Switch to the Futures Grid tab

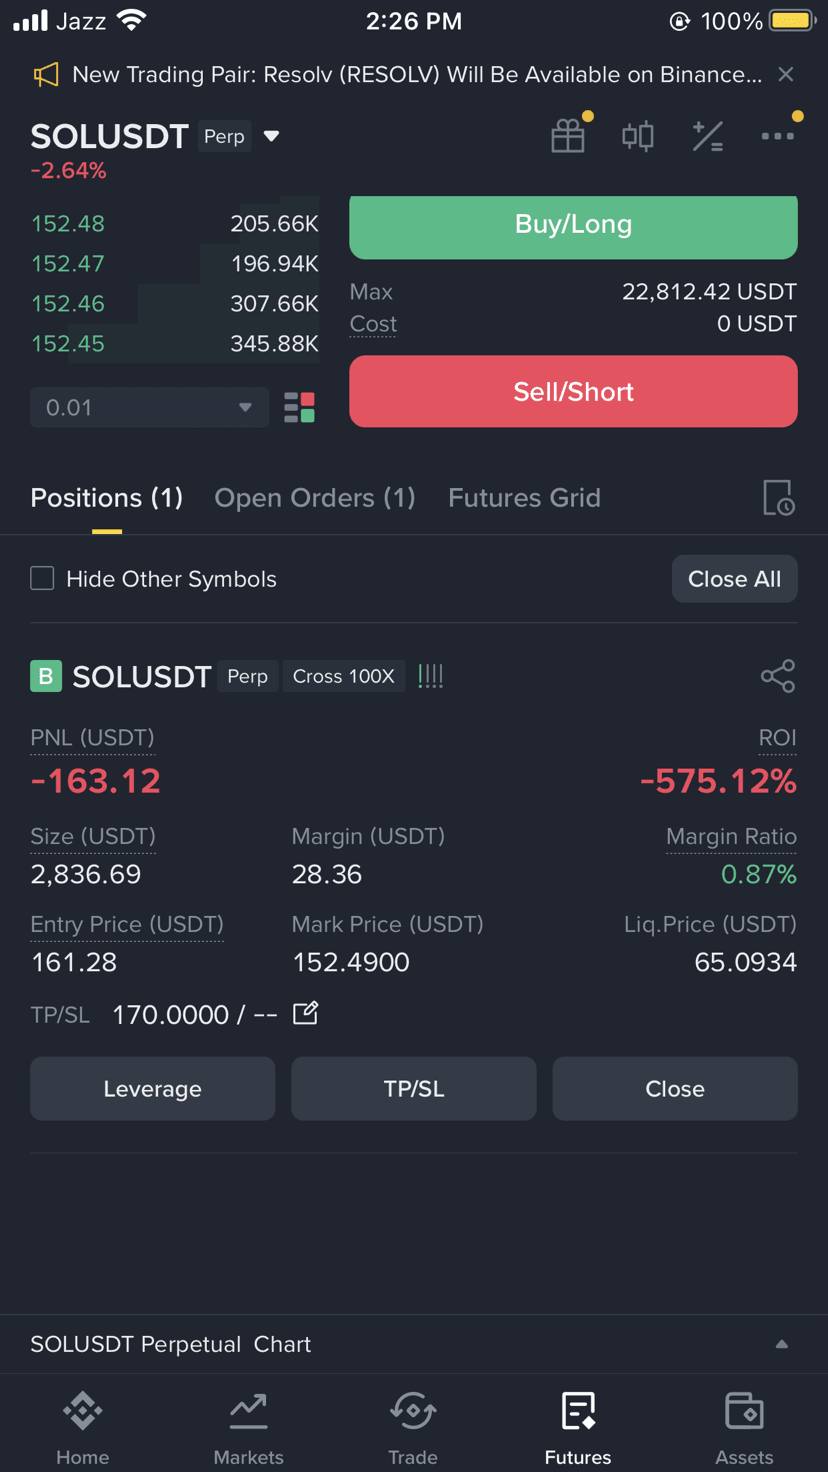click(x=524, y=498)
